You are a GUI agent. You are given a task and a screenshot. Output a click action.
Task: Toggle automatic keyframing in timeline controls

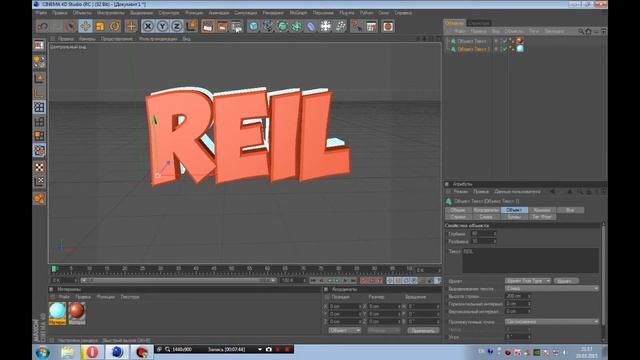tap(371, 280)
